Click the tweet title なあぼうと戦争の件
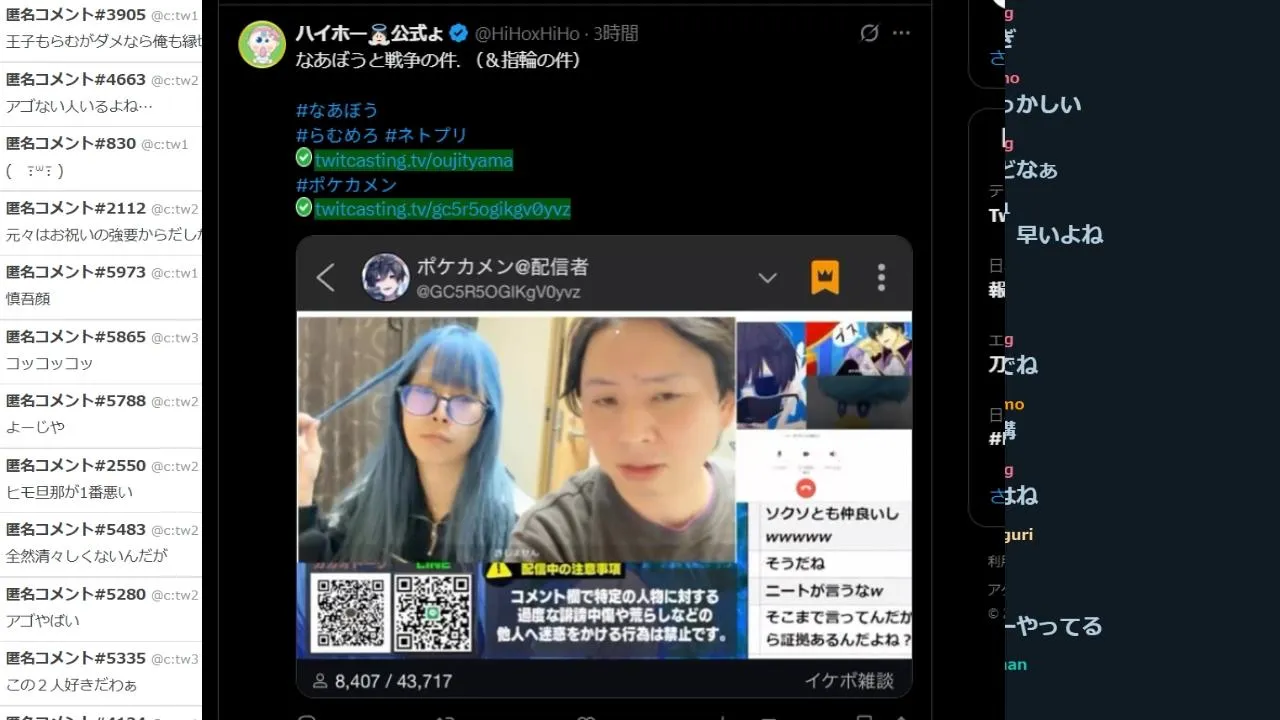1280x720 pixels. (x=378, y=60)
